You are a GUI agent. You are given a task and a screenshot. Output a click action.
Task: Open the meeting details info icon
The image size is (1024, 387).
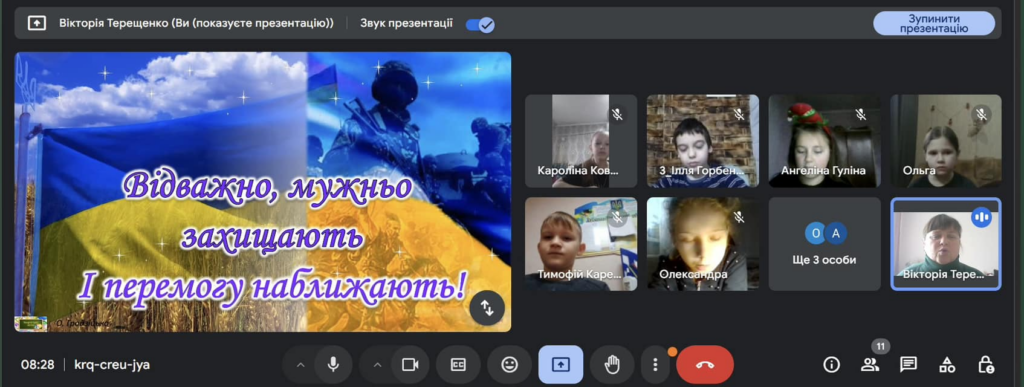[x=831, y=365]
